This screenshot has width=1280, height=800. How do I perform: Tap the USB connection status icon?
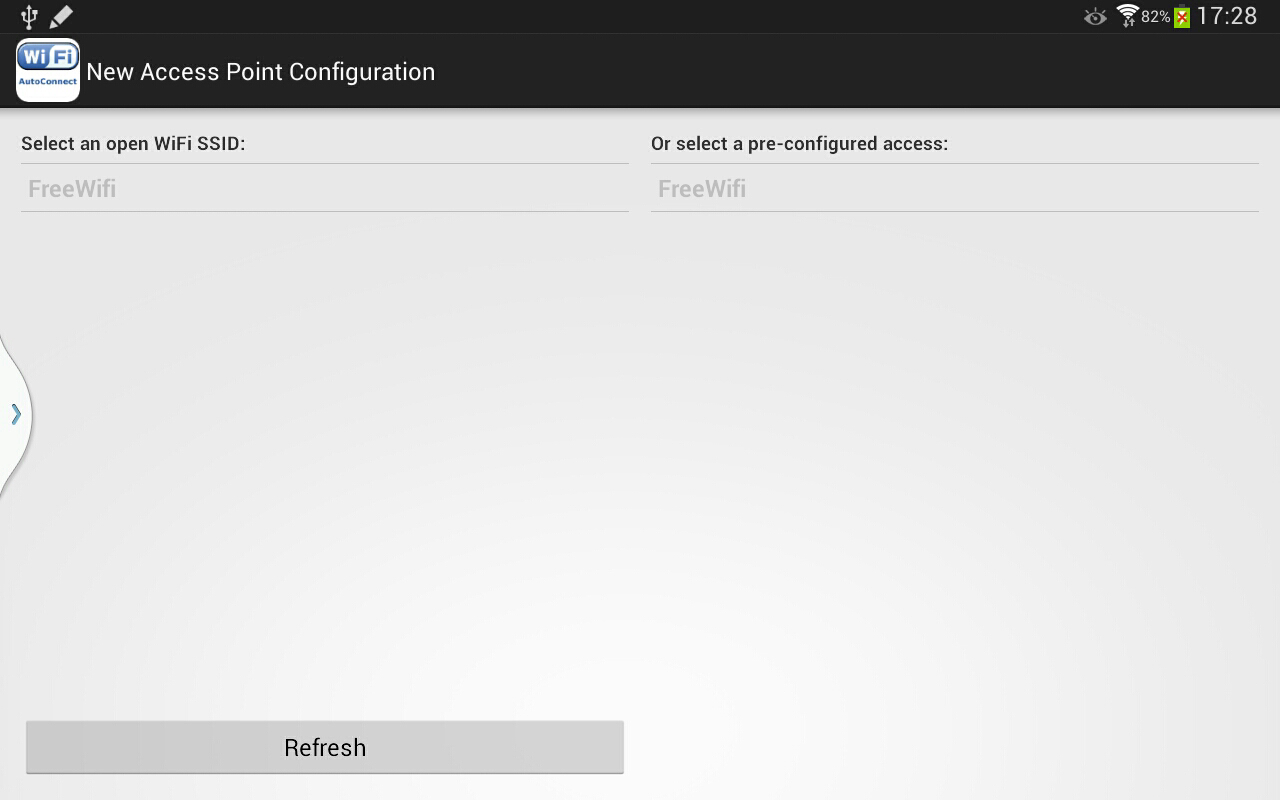[29, 16]
